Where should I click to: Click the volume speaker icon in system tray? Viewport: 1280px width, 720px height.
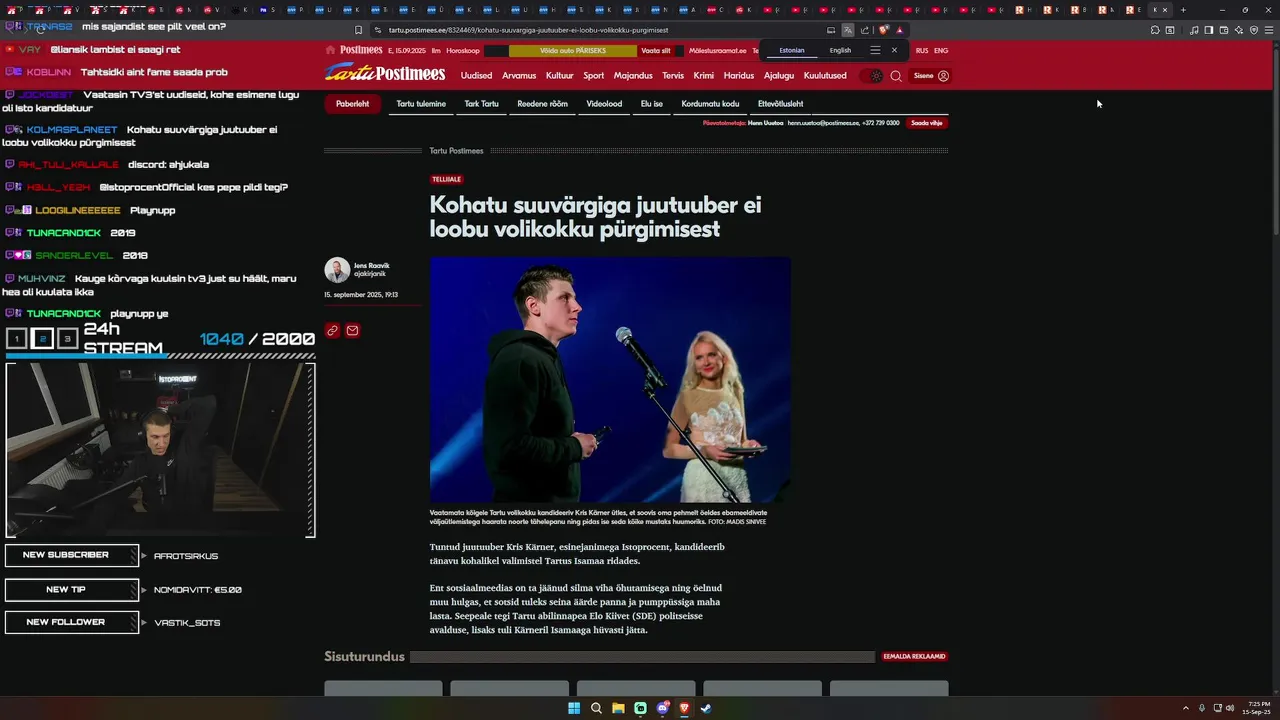pyautogui.click(x=1230, y=708)
